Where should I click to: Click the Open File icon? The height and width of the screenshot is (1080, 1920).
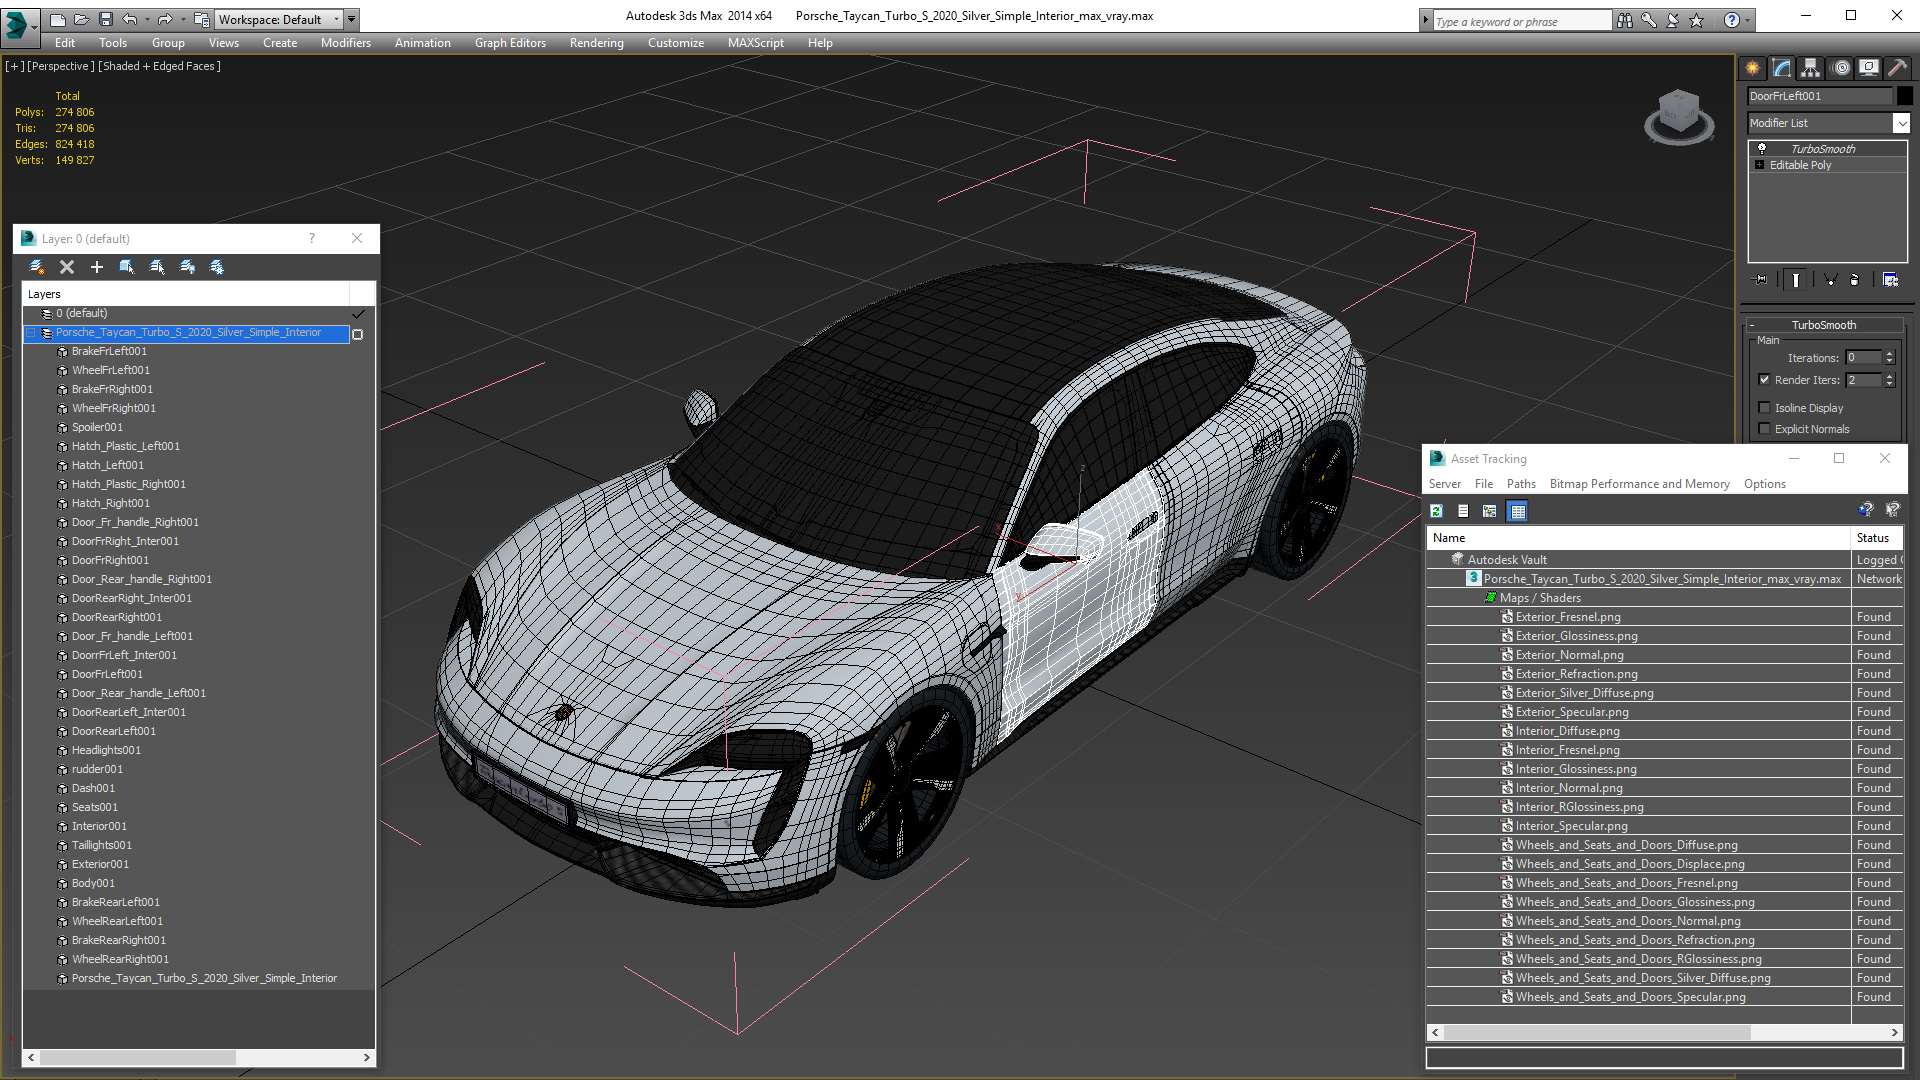point(81,19)
